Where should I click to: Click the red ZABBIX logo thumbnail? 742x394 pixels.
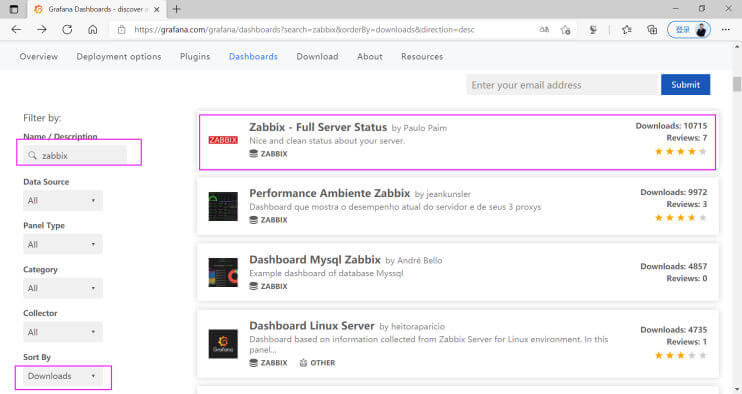[223, 140]
